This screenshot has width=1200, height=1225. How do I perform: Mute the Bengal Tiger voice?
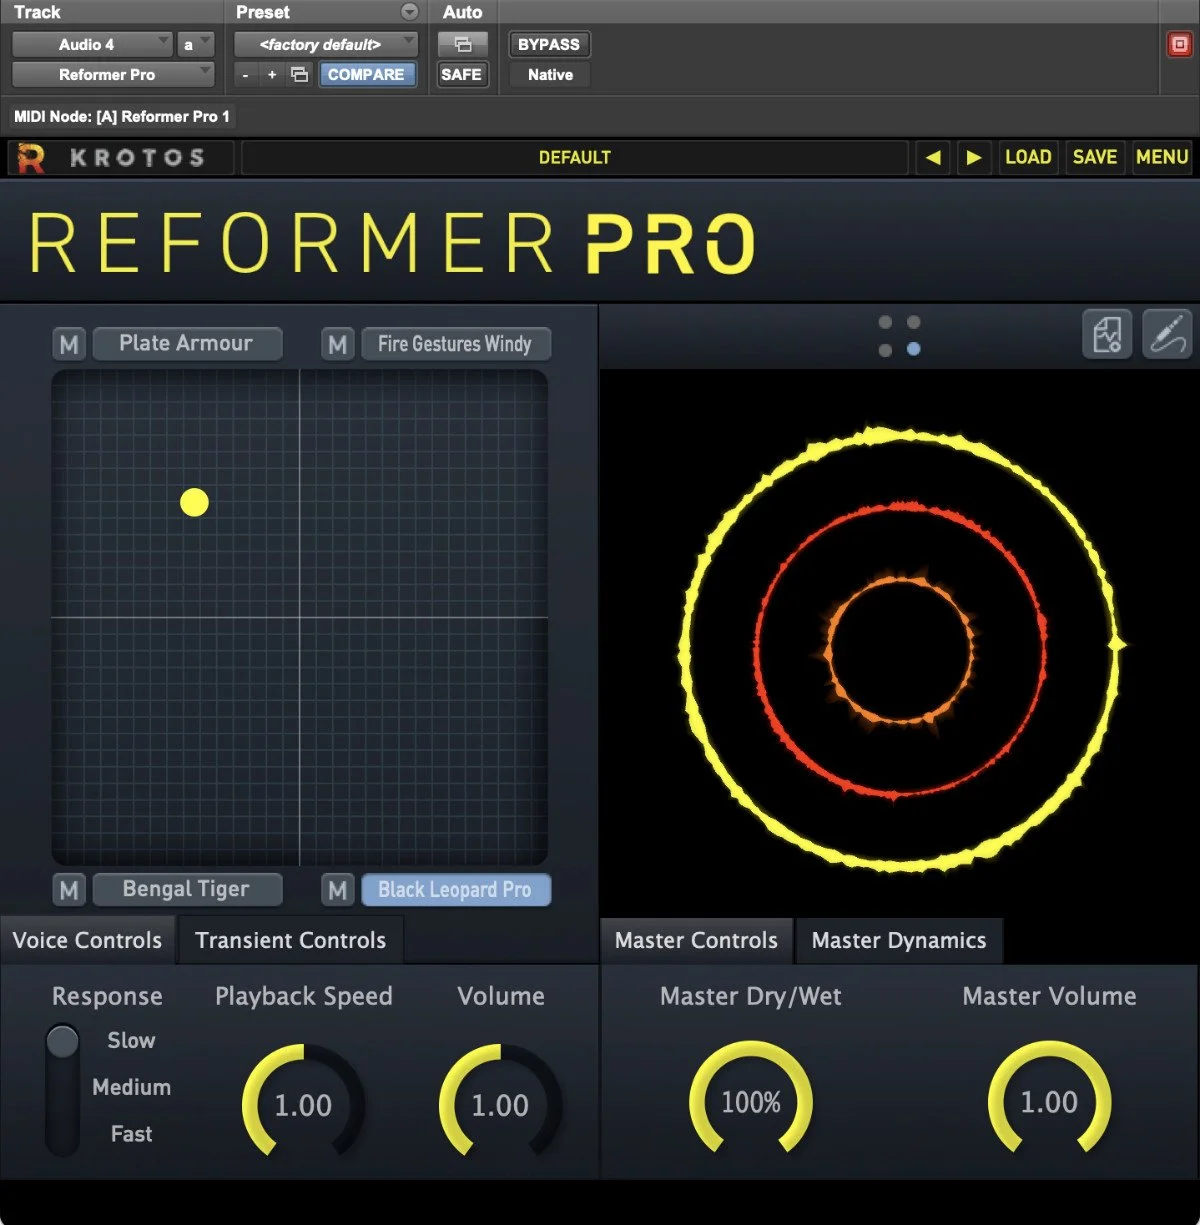pos(69,890)
